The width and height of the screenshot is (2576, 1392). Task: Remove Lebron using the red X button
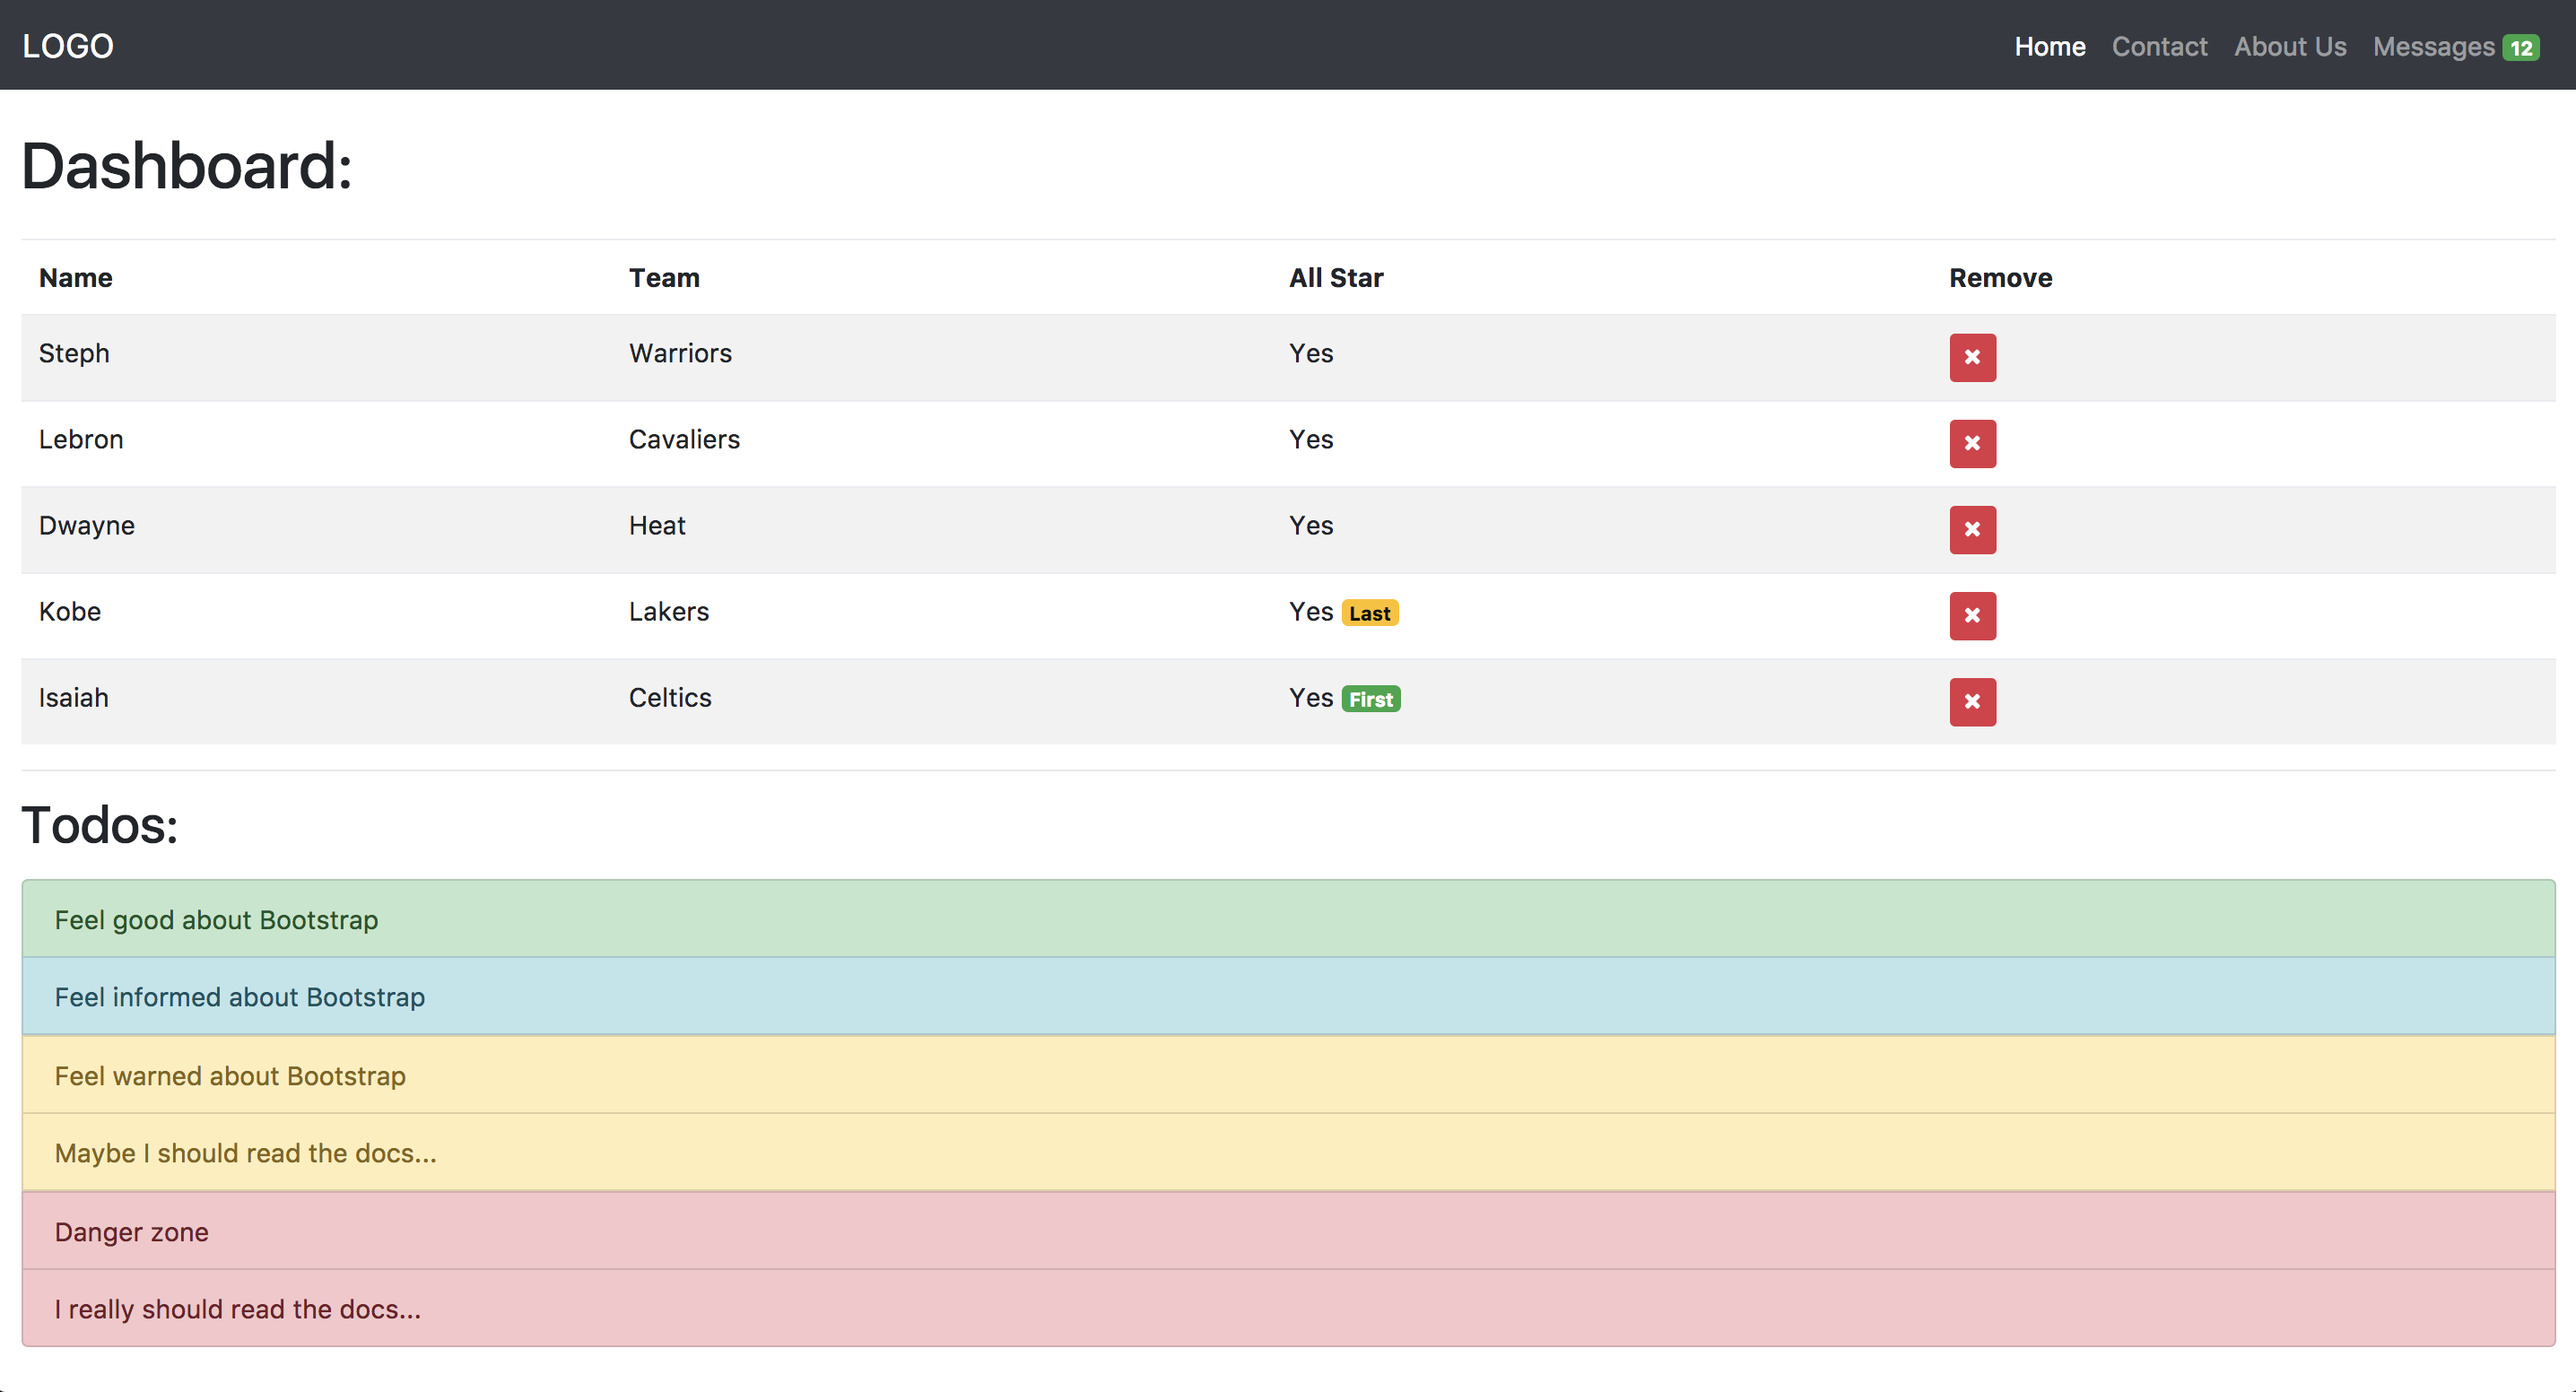[1971, 443]
